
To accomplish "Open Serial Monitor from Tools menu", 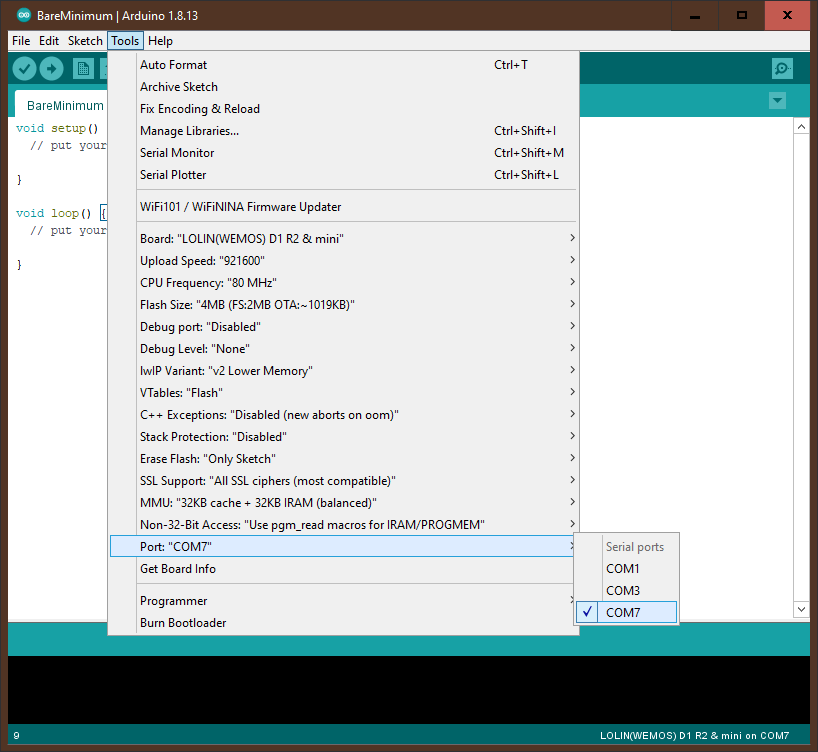I will pos(343,152).
